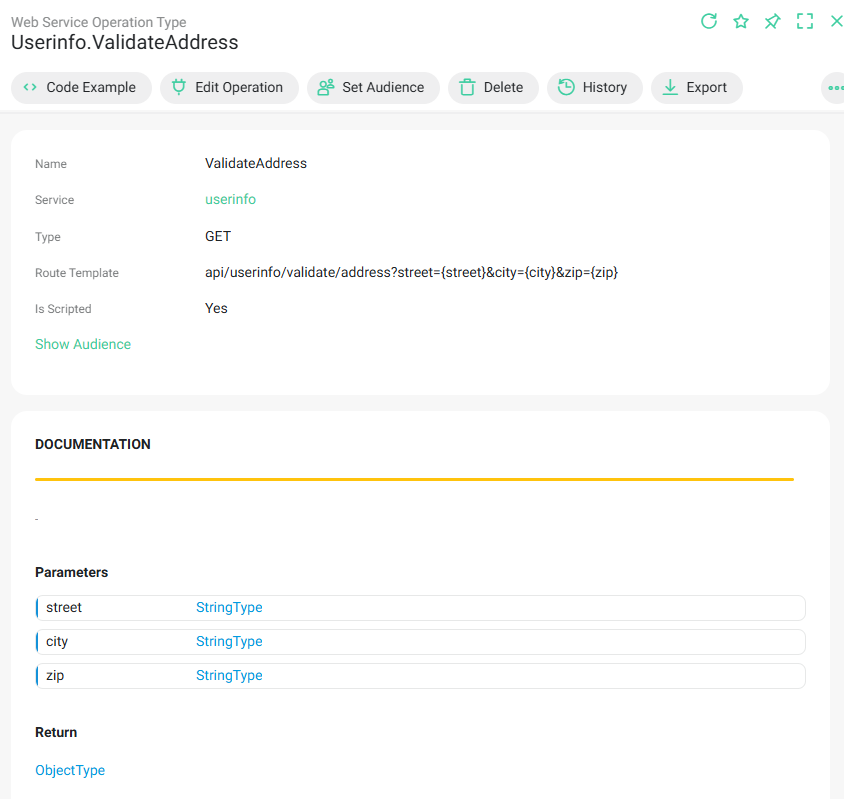Open the more actions ellipsis menu

835,88
